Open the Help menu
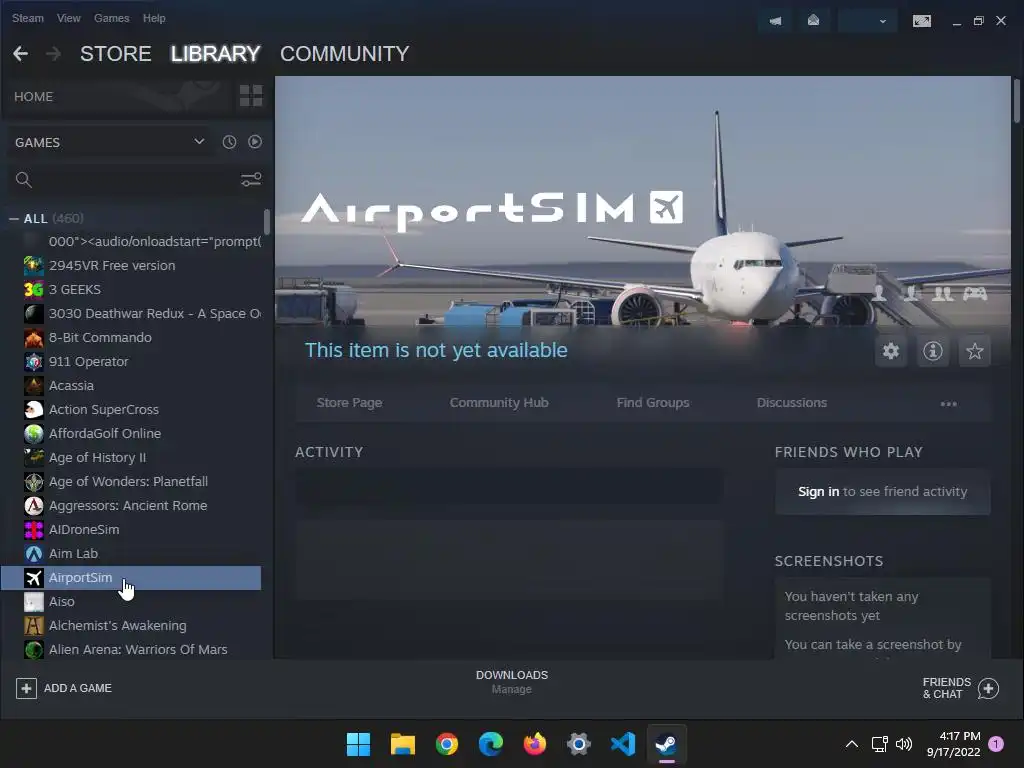1024x768 pixels. (x=154, y=18)
